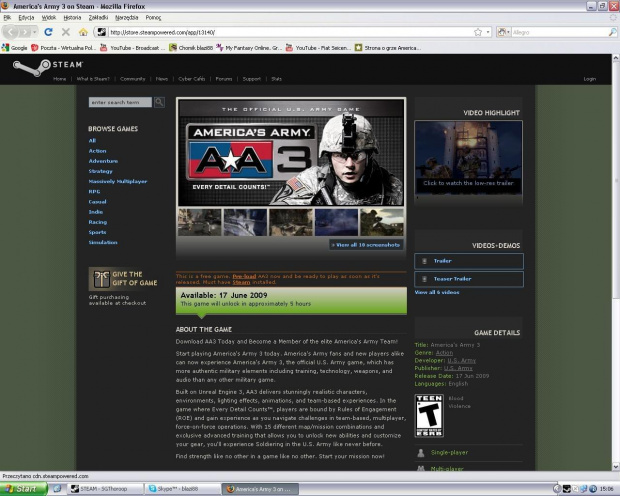Viewport: 620px width, 496px height.
Task: Click the Steam logo in the header
Action: (x=47, y=68)
